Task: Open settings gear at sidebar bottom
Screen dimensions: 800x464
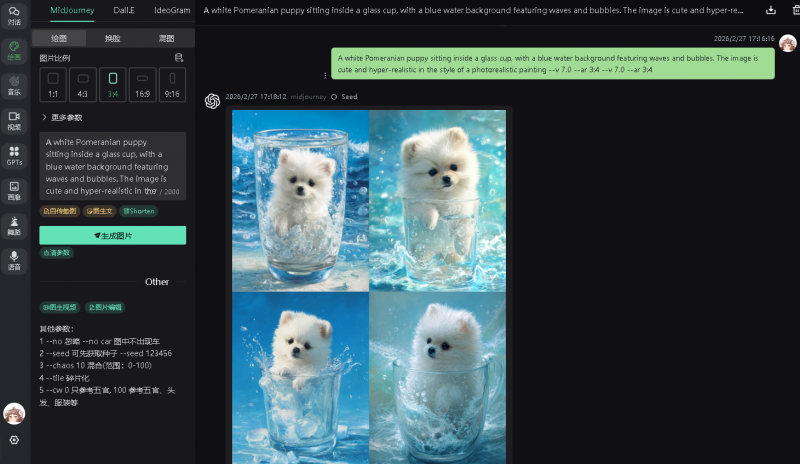Action: [14, 440]
